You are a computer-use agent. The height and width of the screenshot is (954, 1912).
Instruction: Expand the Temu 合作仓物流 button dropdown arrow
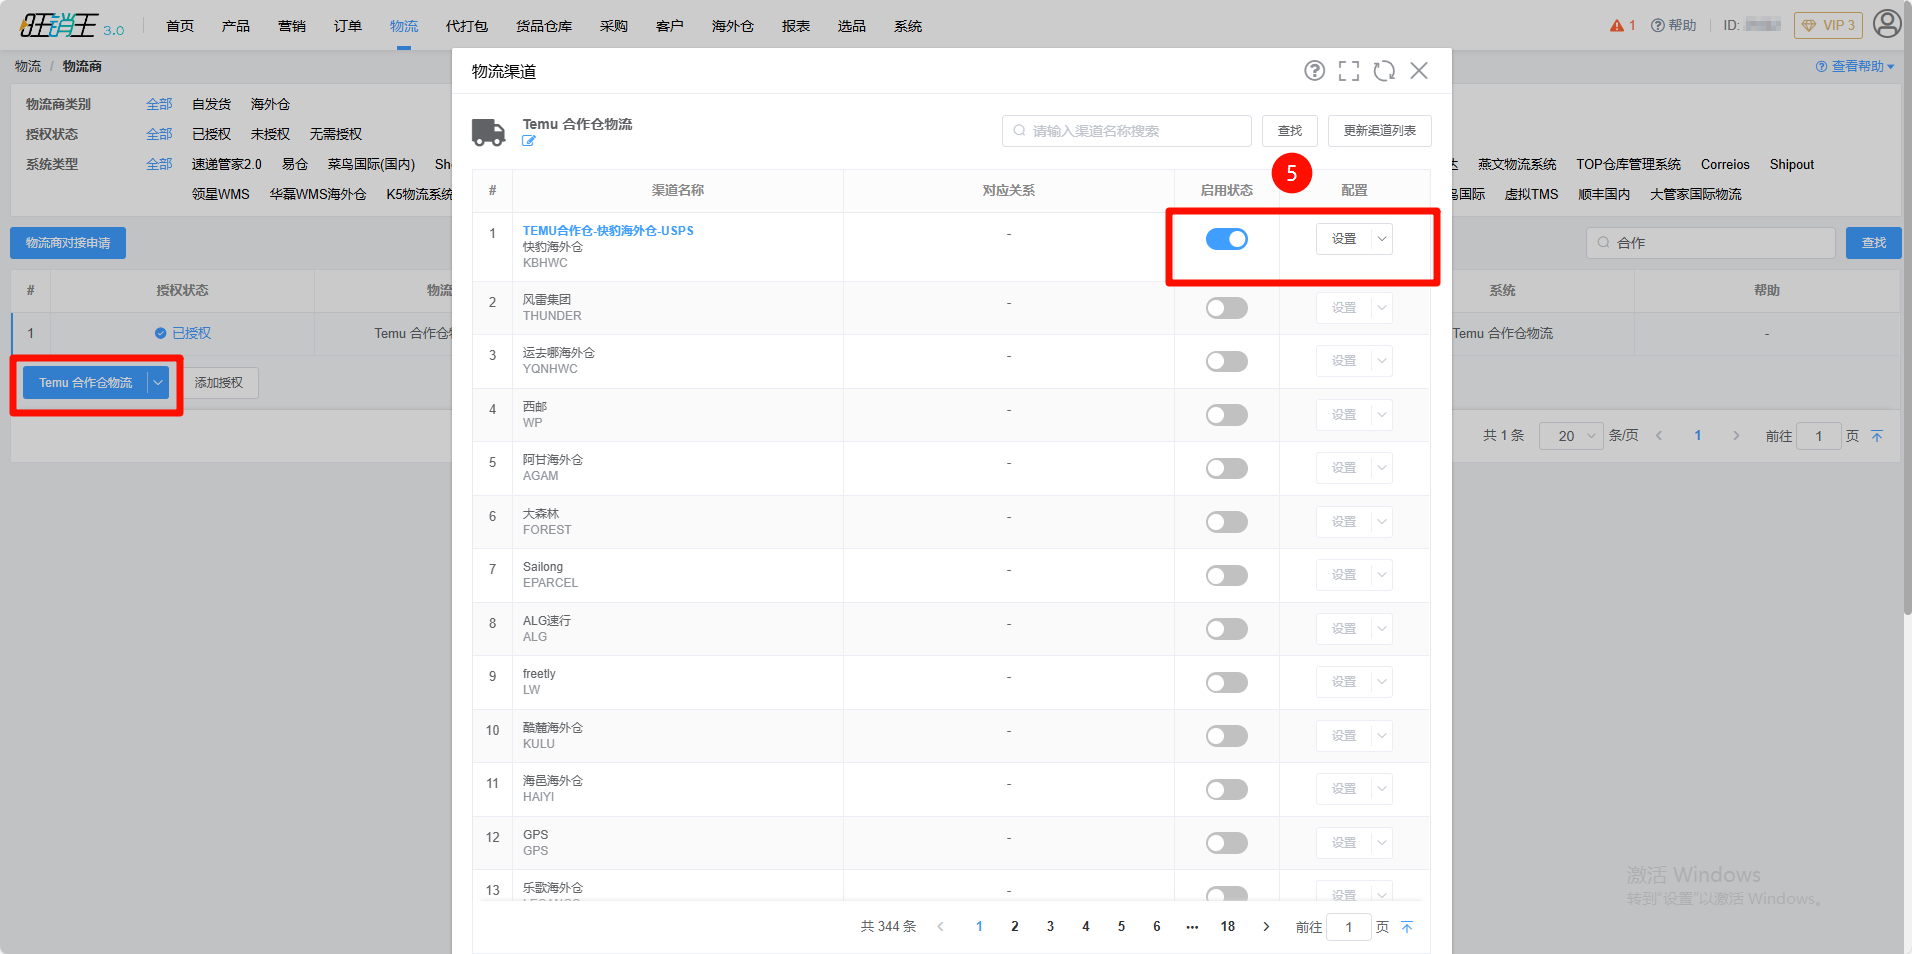158,383
